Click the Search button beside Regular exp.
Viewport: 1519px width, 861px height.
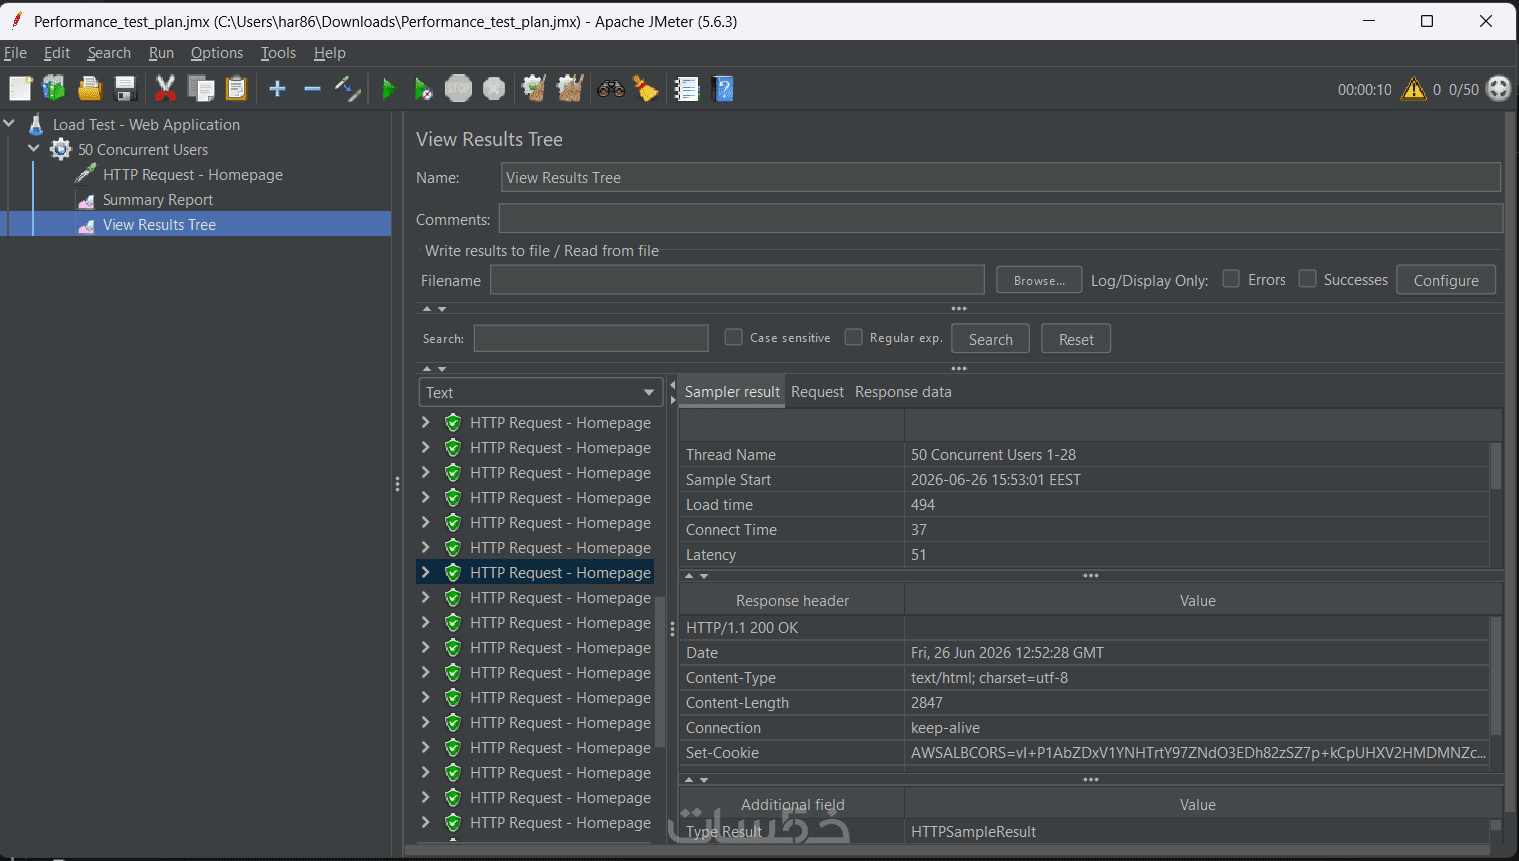pyautogui.click(x=990, y=339)
